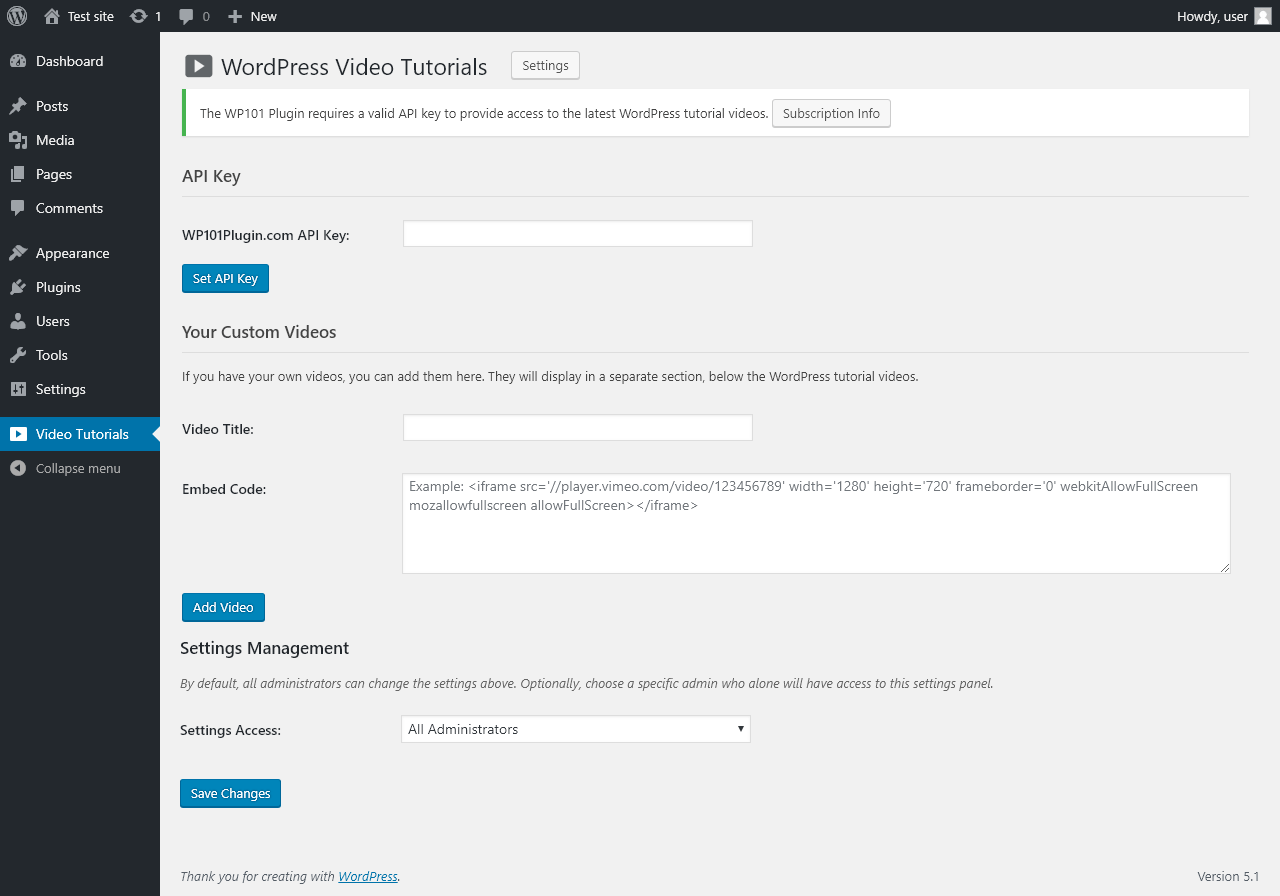Click the video play icon beside page title
The width and height of the screenshot is (1280, 896).
(199, 66)
